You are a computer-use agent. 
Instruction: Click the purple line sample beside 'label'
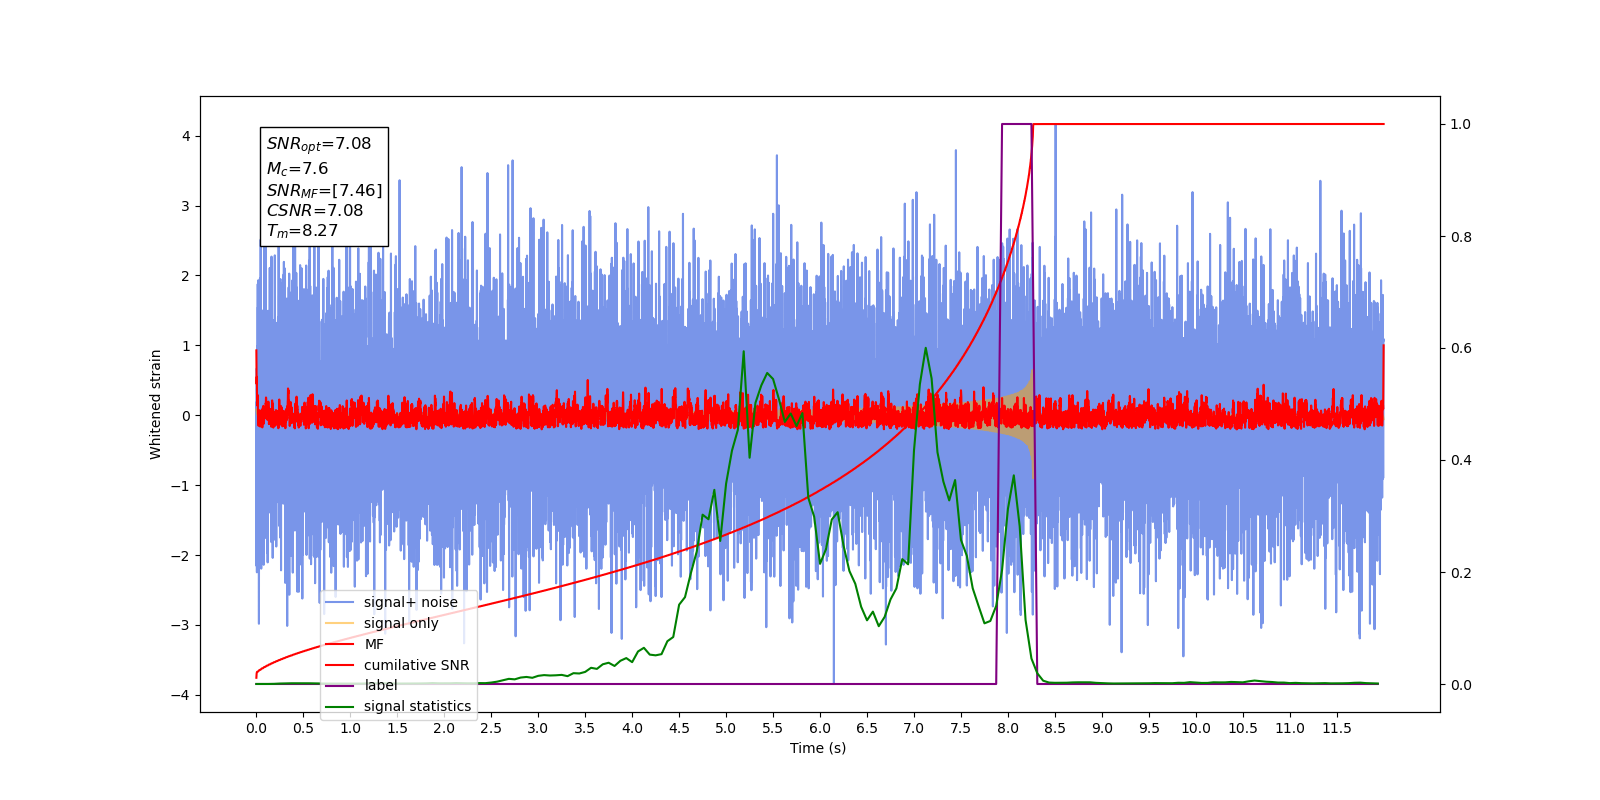pos(340,685)
